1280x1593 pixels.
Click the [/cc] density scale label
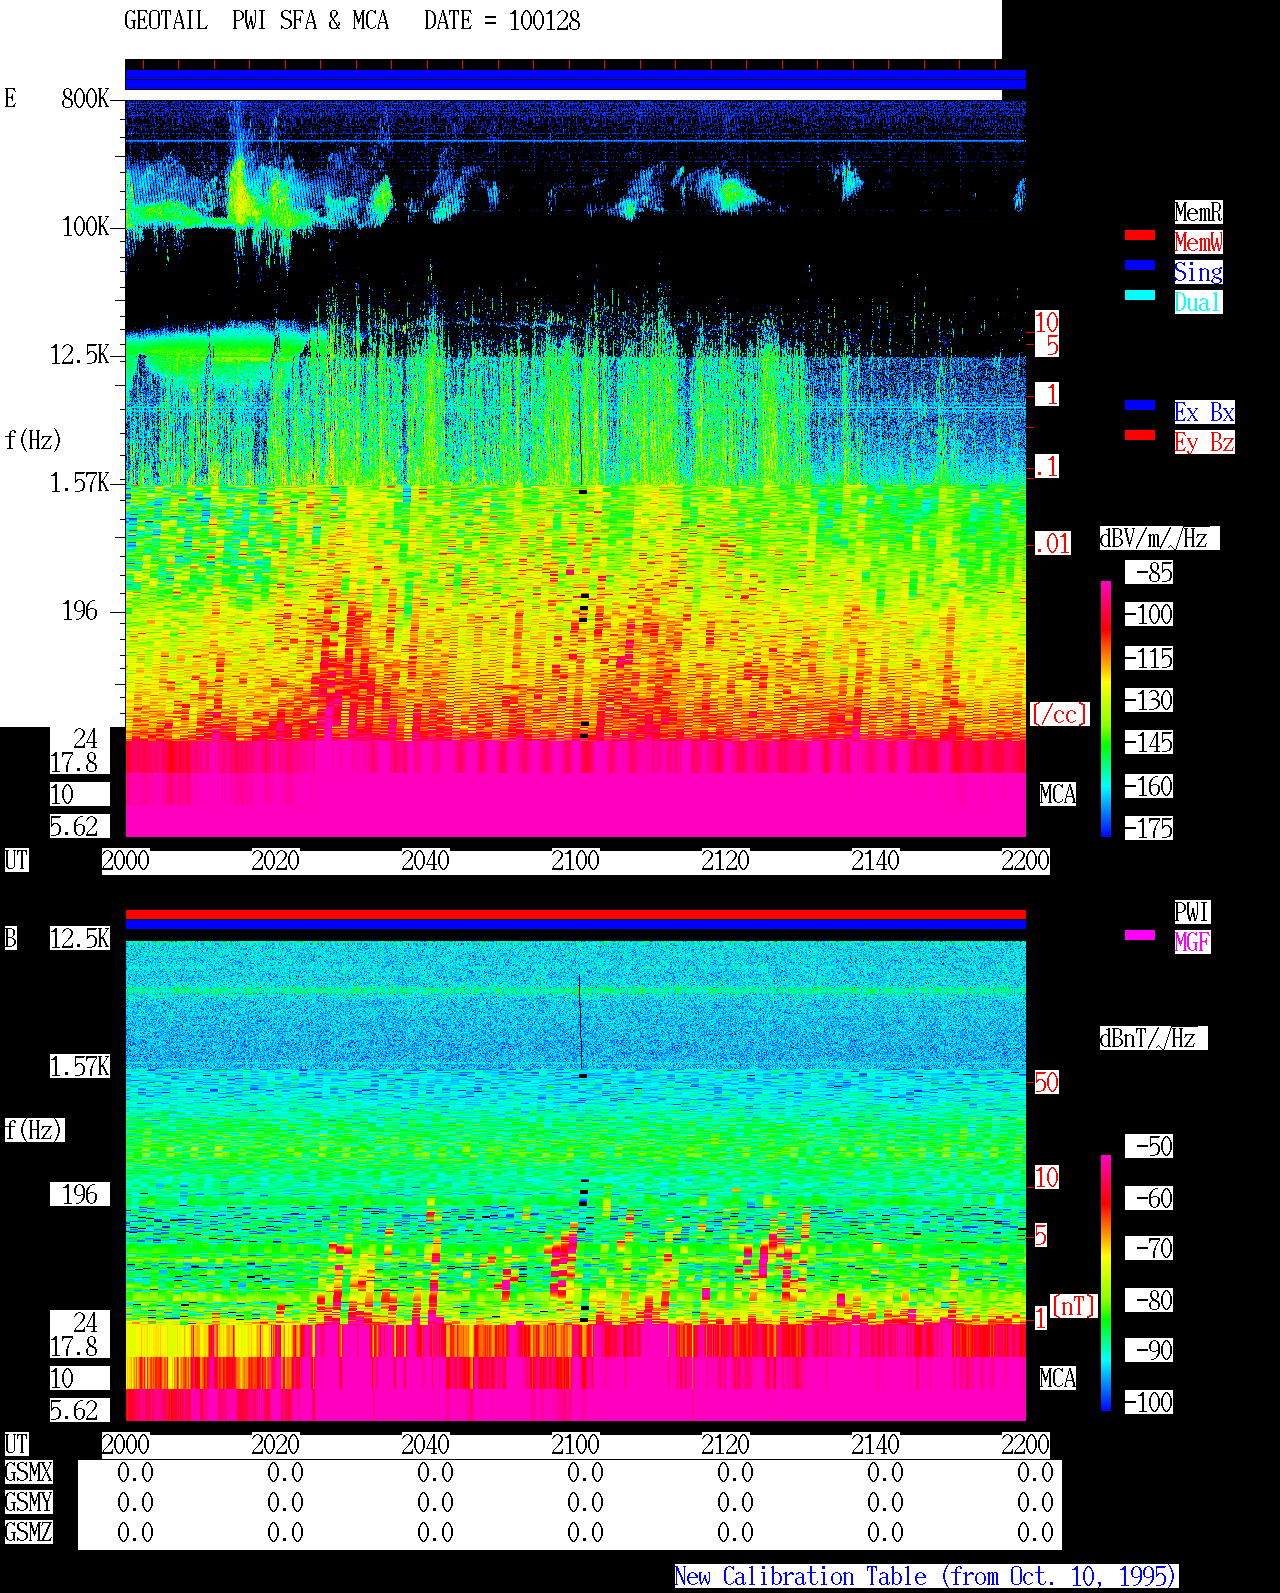[x=1059, y=714]
